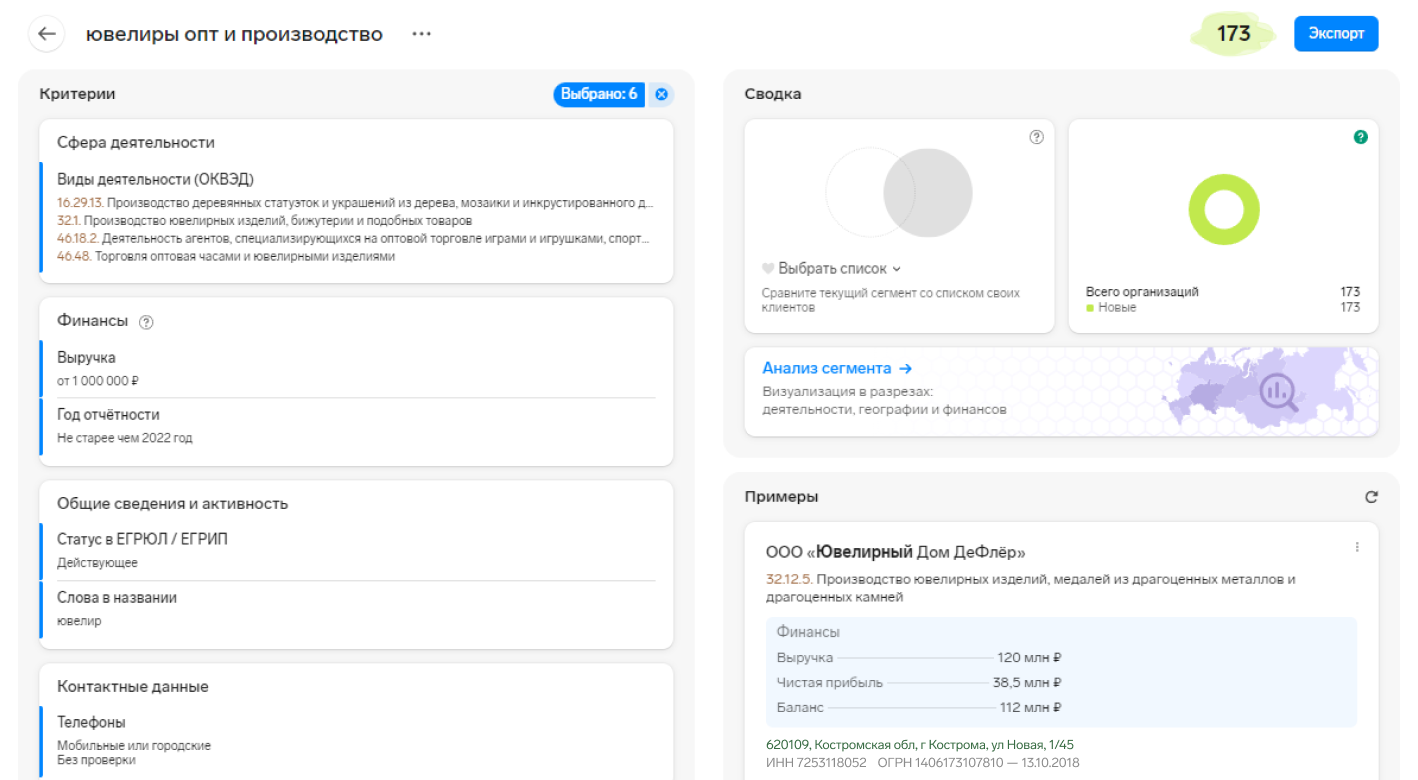Open the Venn diagram card help icon
The width and height of the screenshot is (1418, 780).
pos(1036,137)
